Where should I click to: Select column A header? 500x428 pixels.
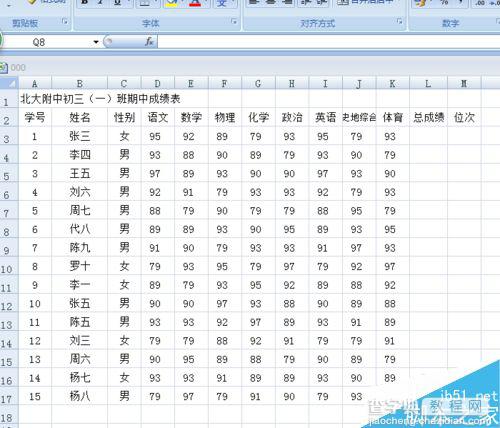35,83
